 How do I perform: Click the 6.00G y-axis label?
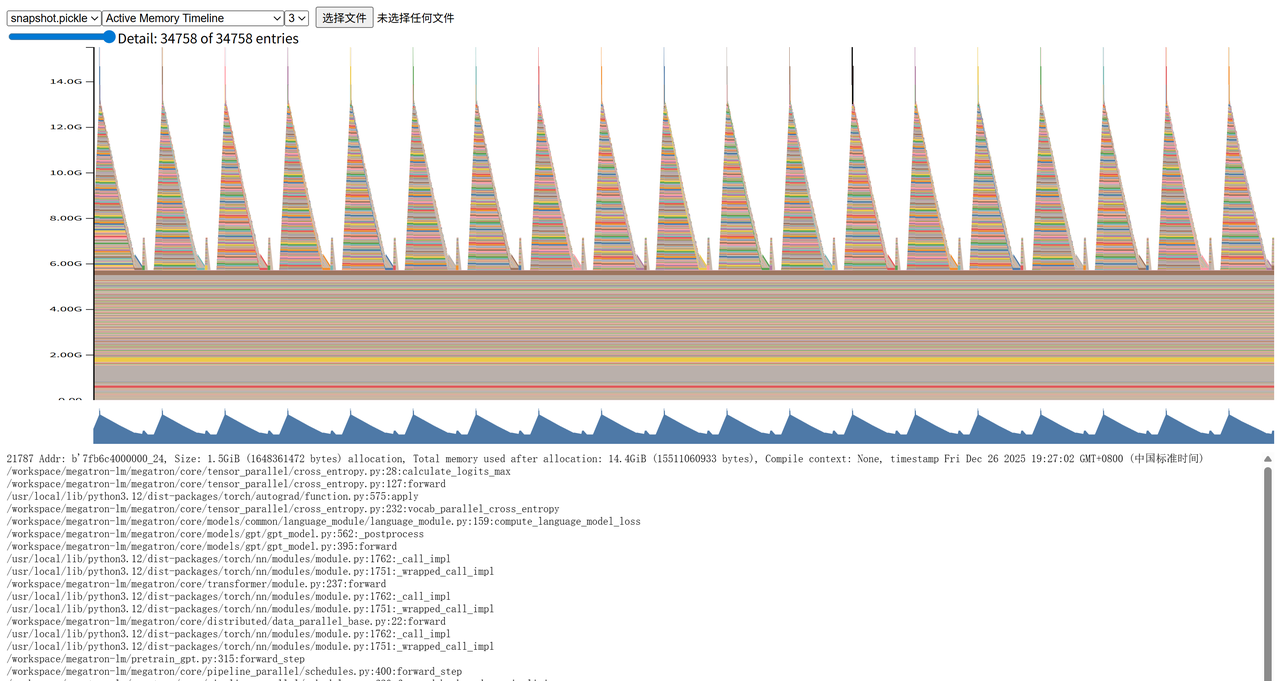[x=66, y=264]
